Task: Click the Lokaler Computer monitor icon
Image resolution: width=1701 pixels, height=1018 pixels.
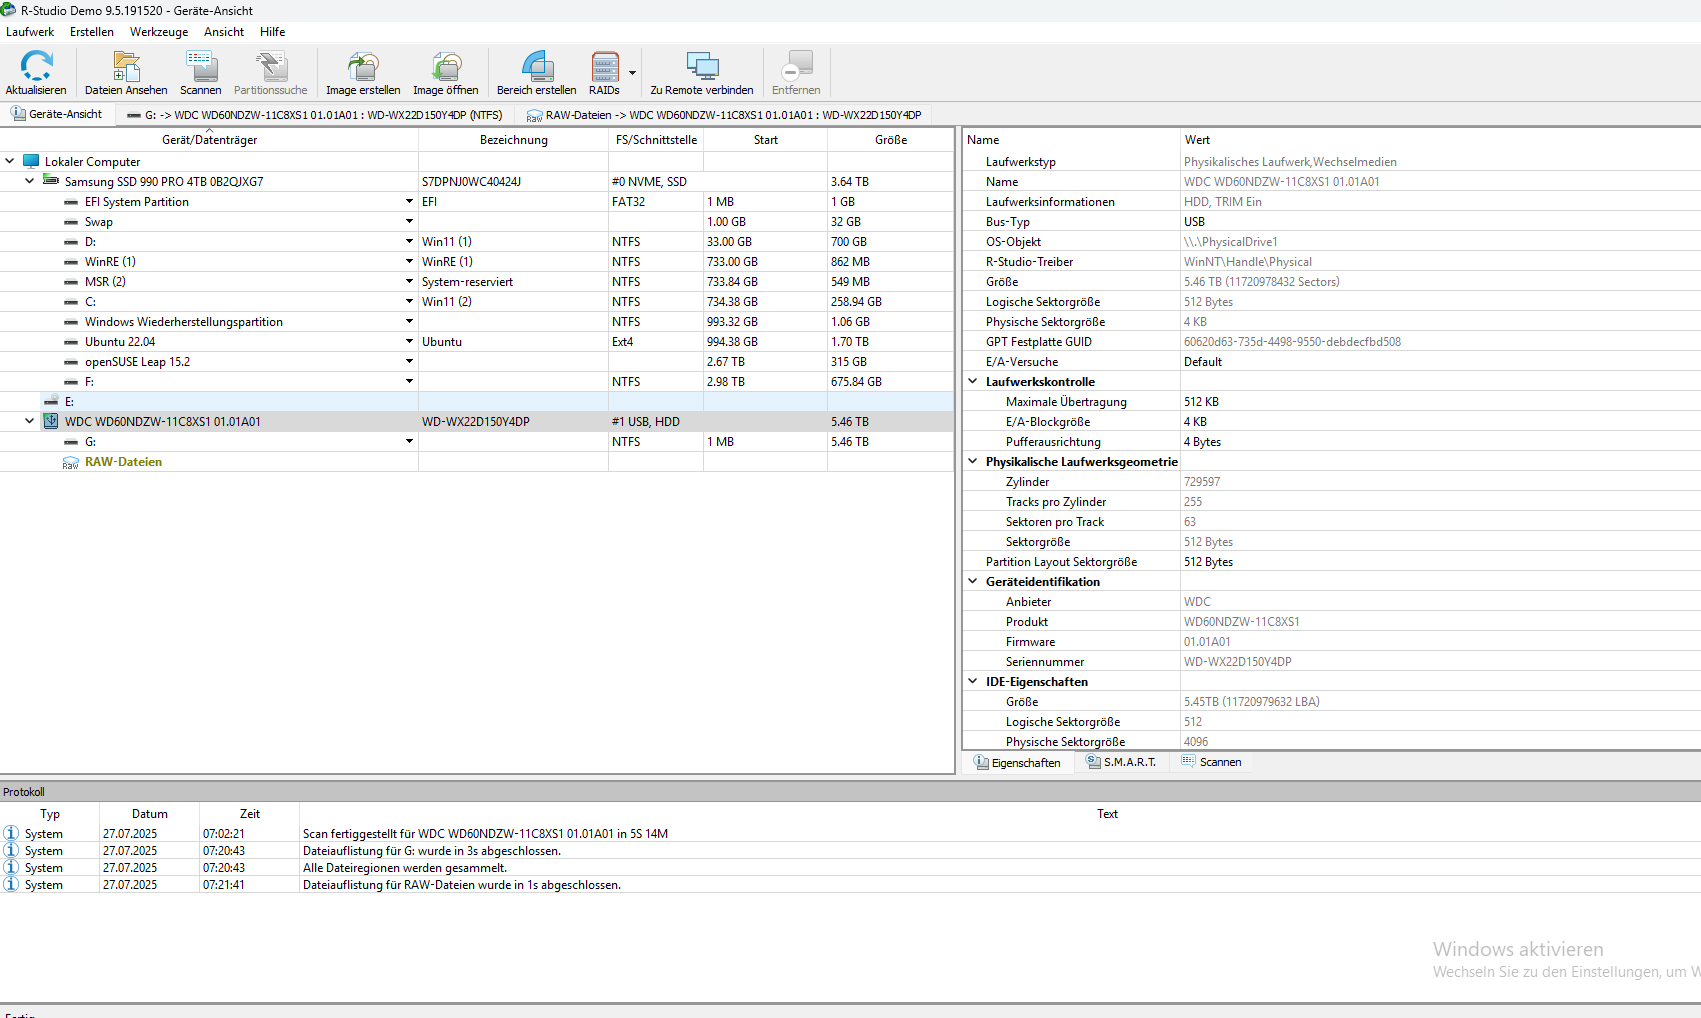Action: [31, 161]
